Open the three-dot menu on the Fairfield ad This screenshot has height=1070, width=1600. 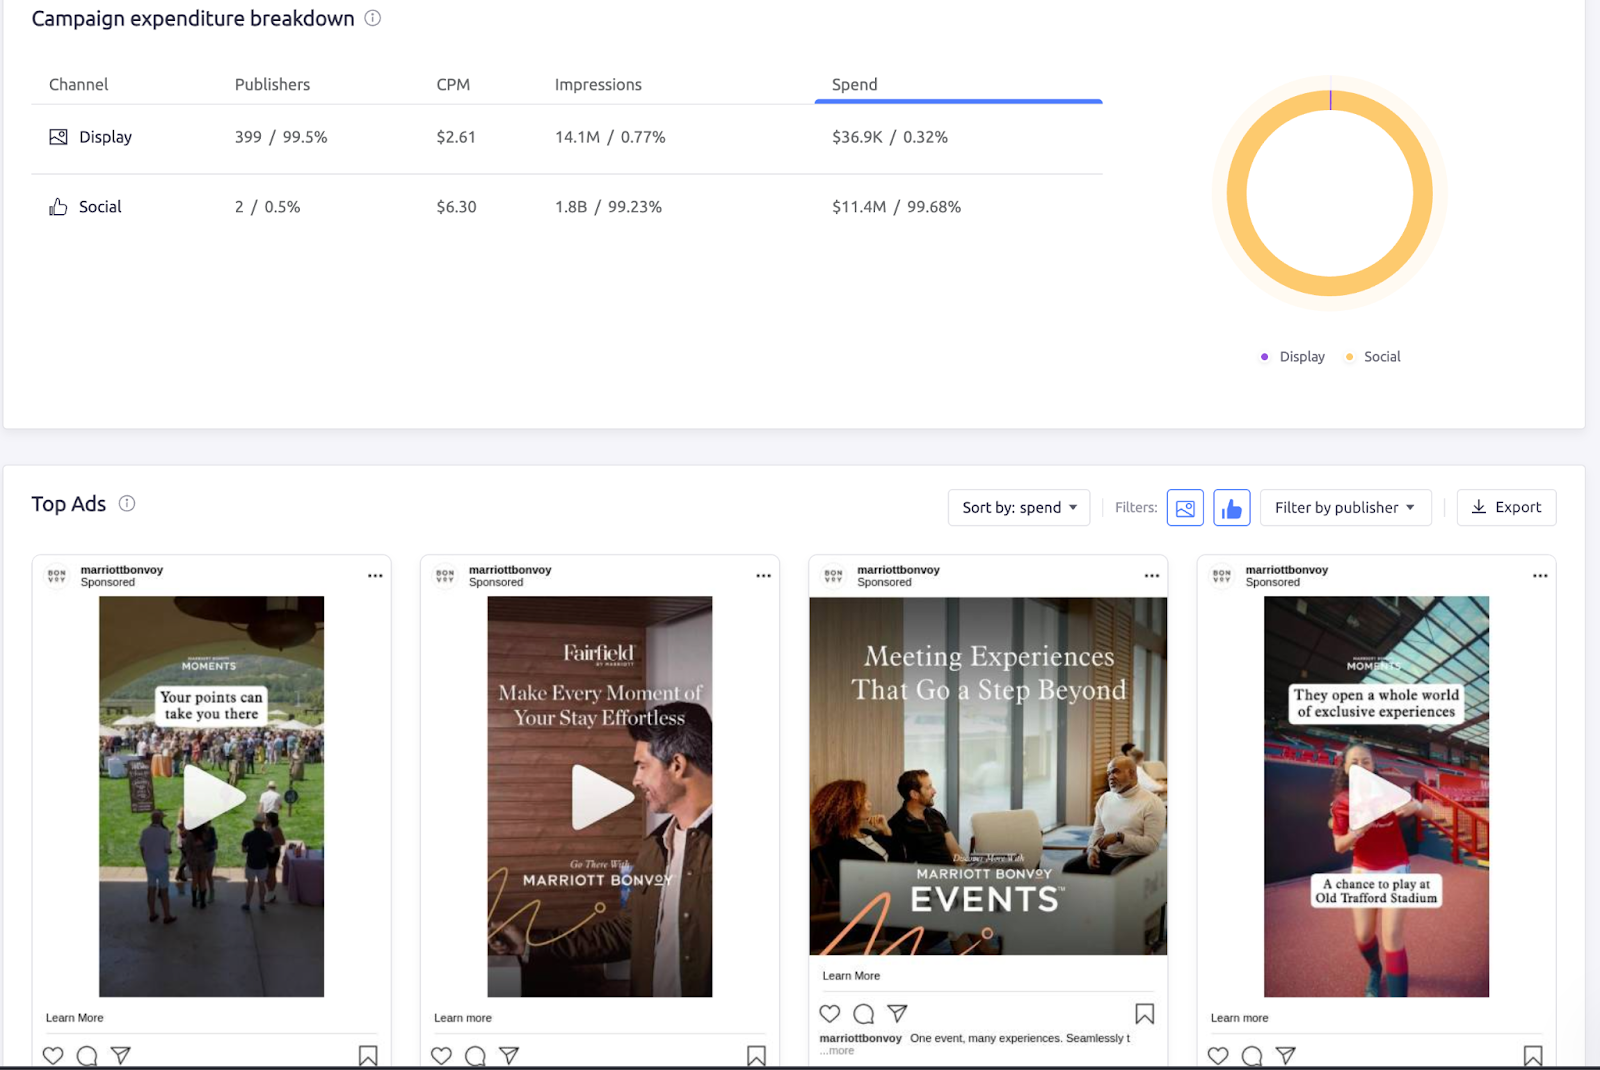[763, 575]
